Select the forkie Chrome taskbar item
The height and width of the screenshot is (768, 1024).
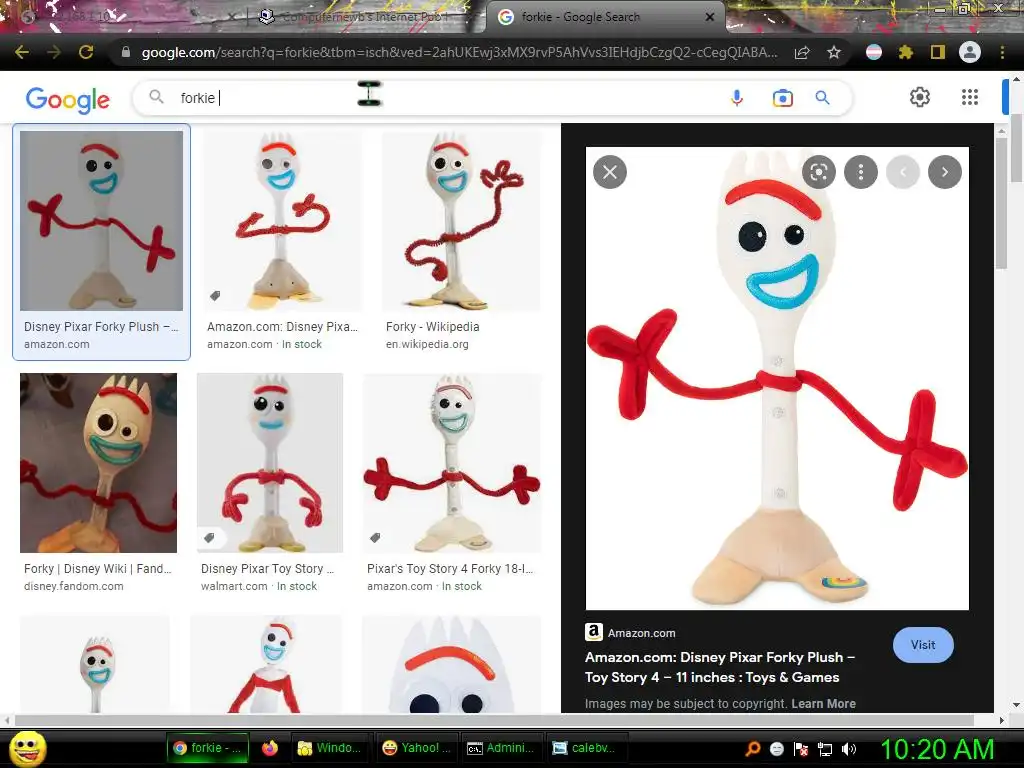click(208, 748)
